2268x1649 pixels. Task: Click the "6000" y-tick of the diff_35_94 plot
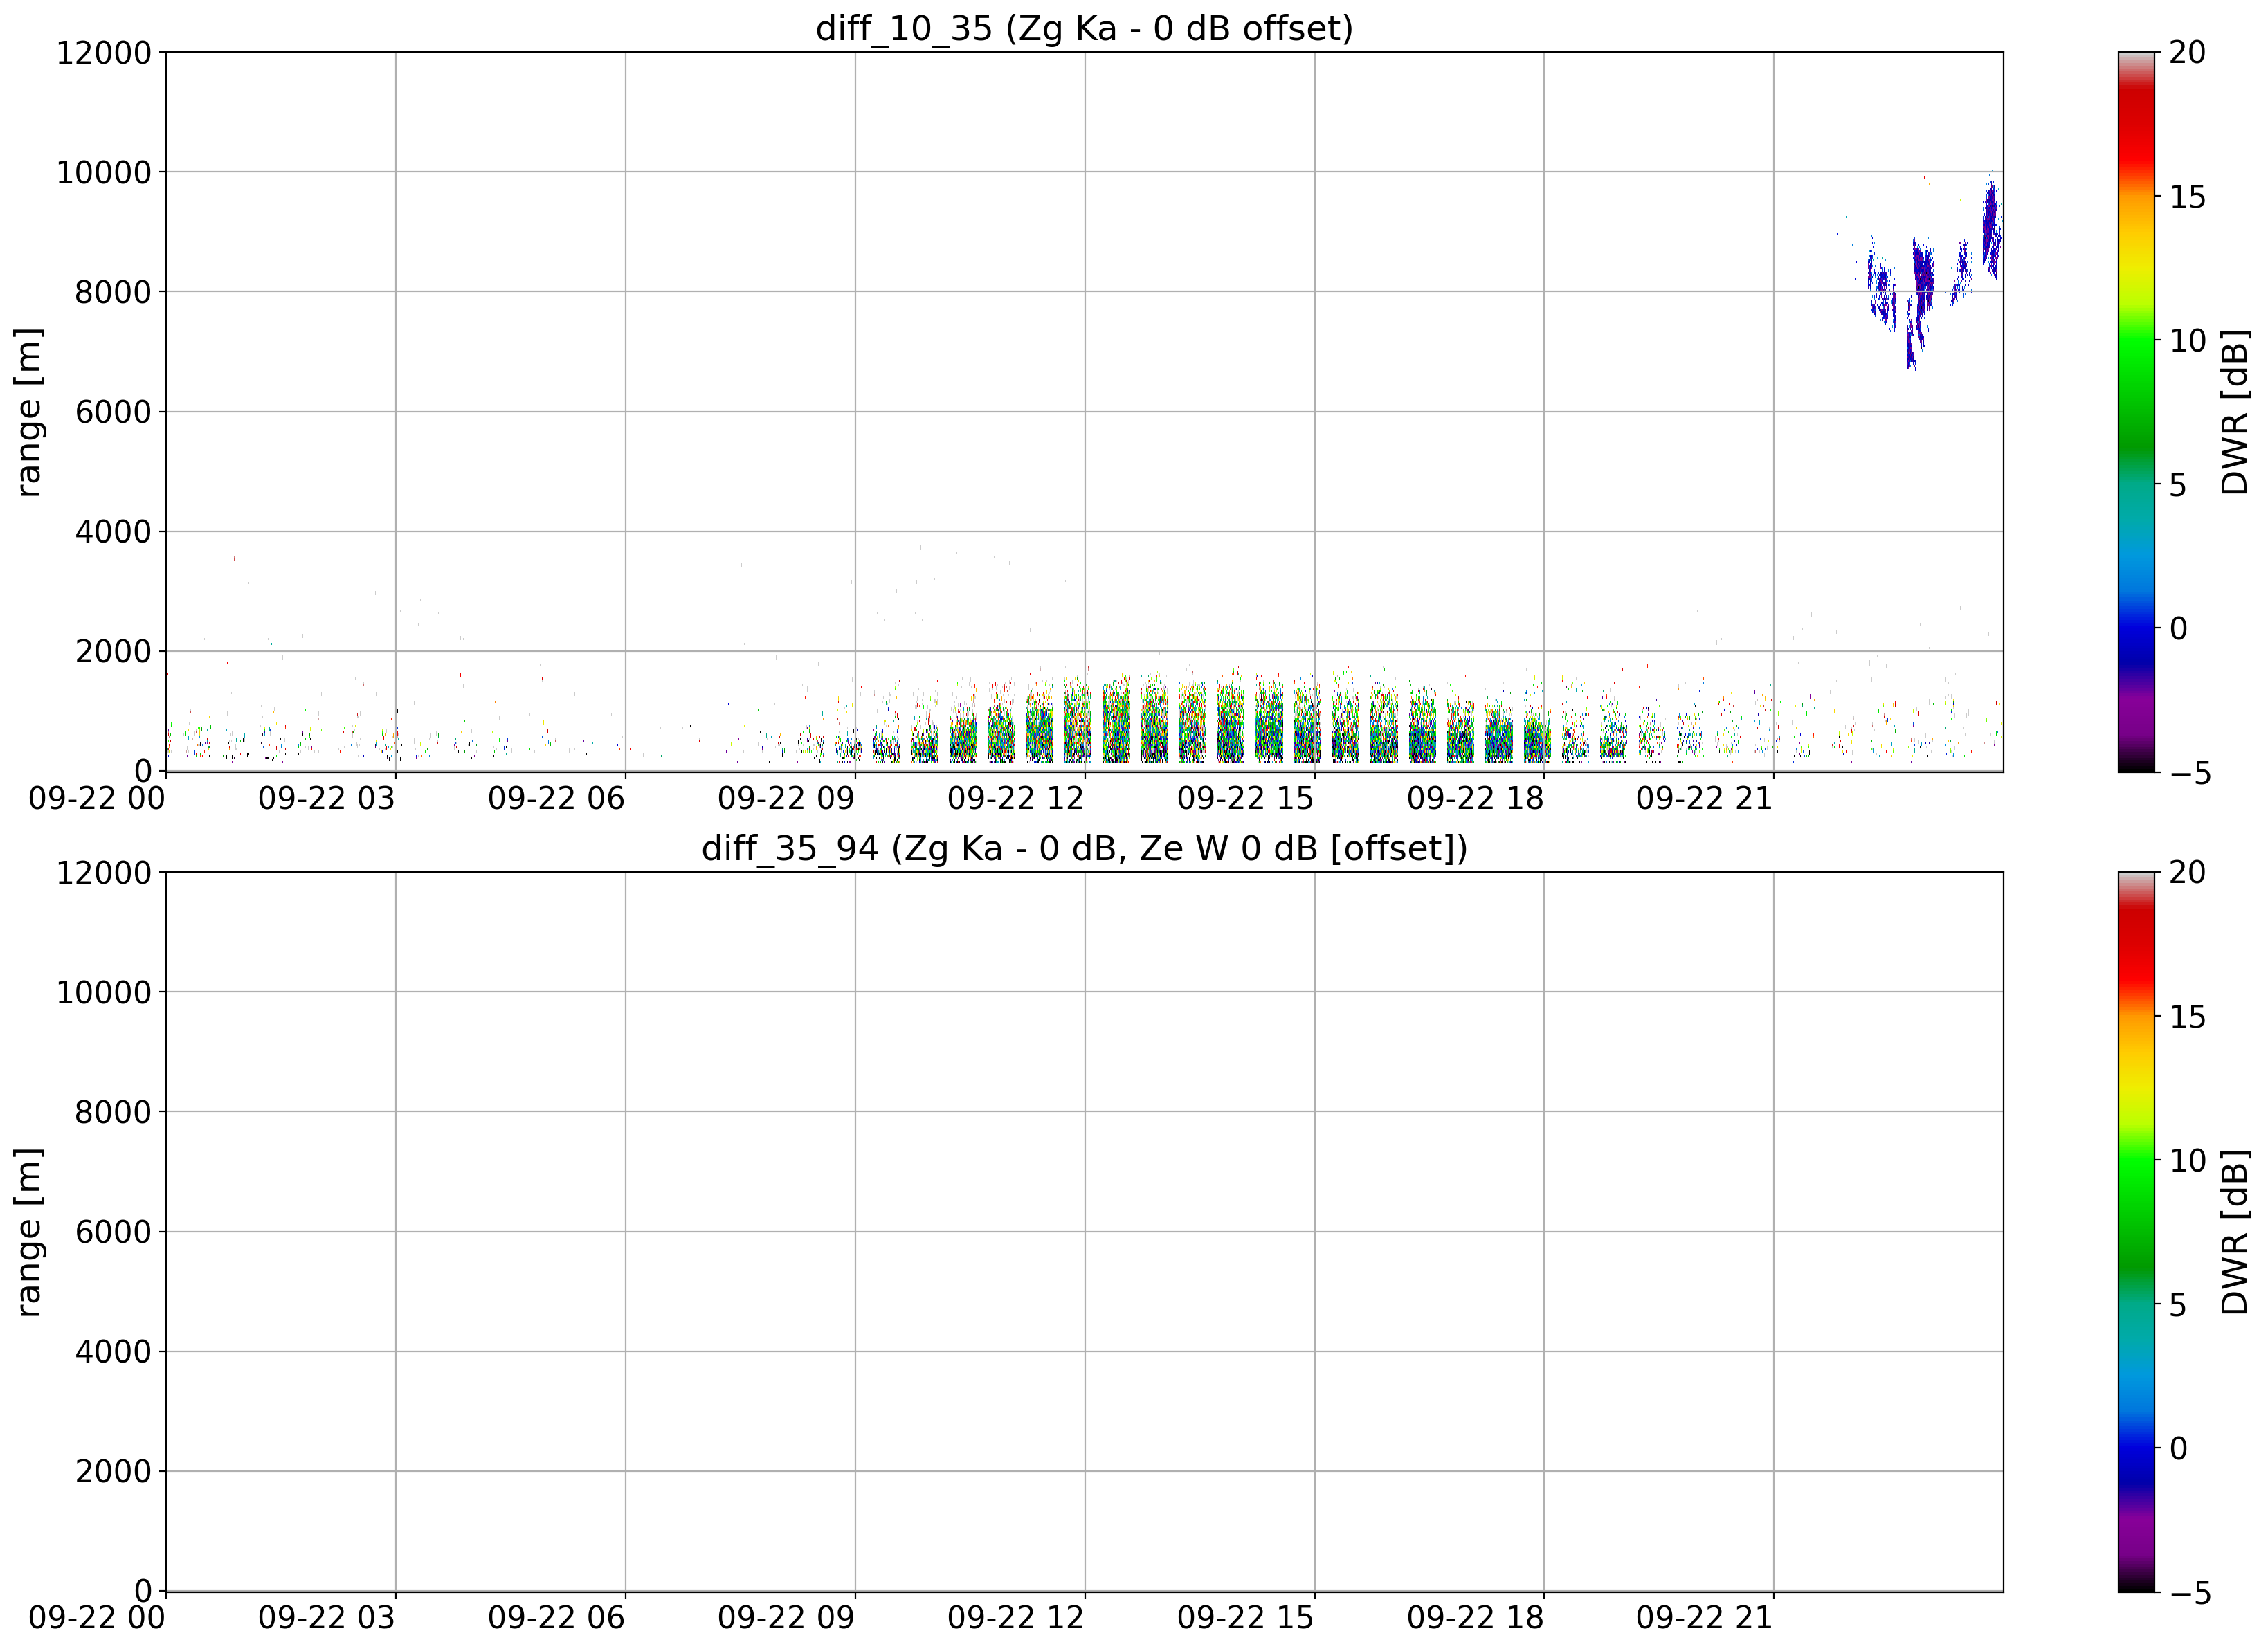coord(114,1232)
